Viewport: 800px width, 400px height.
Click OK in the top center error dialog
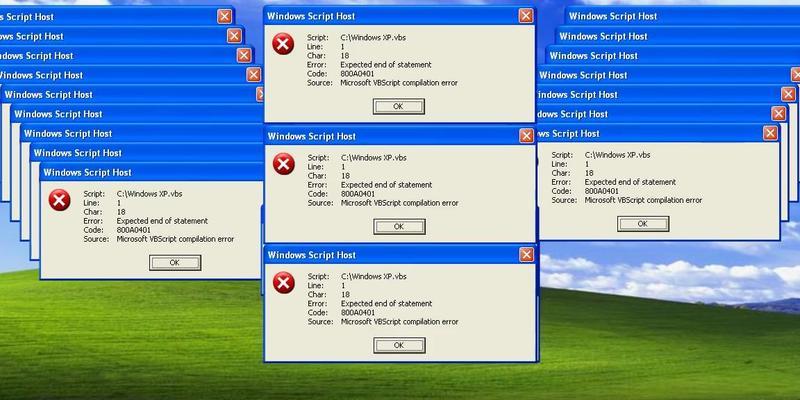point(398,106)
